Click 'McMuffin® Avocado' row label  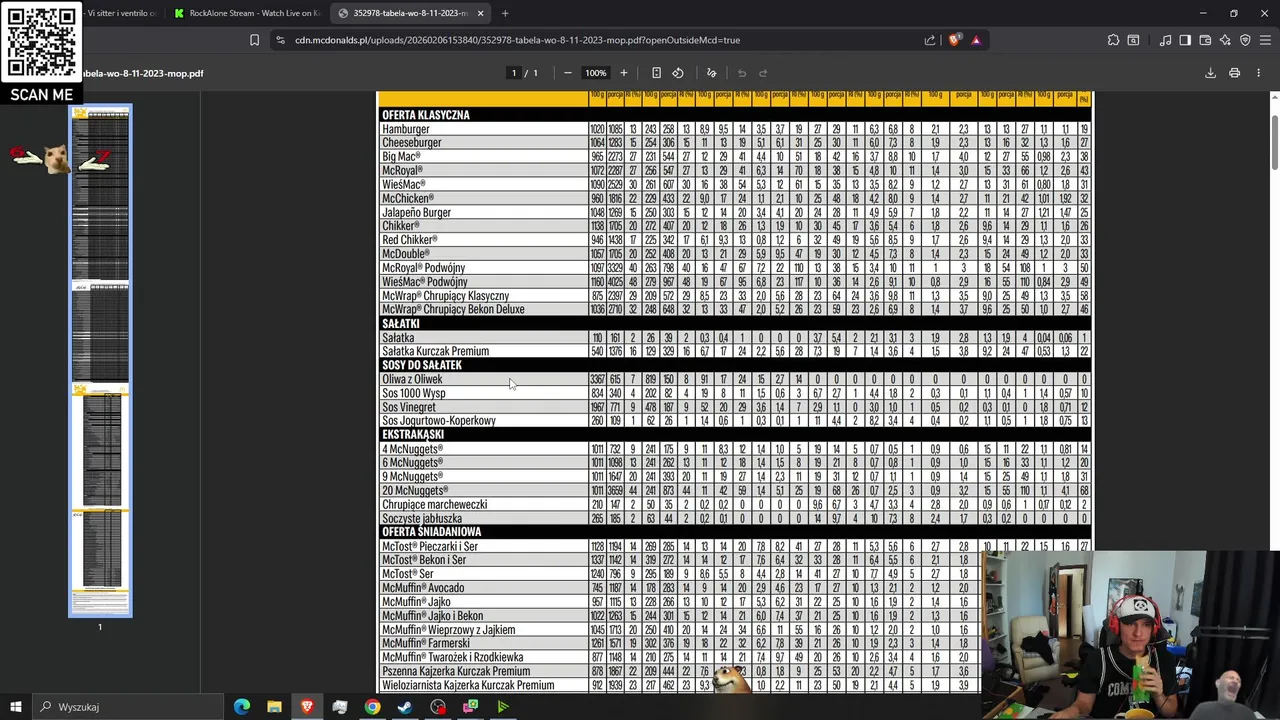(x=423, y=588)
